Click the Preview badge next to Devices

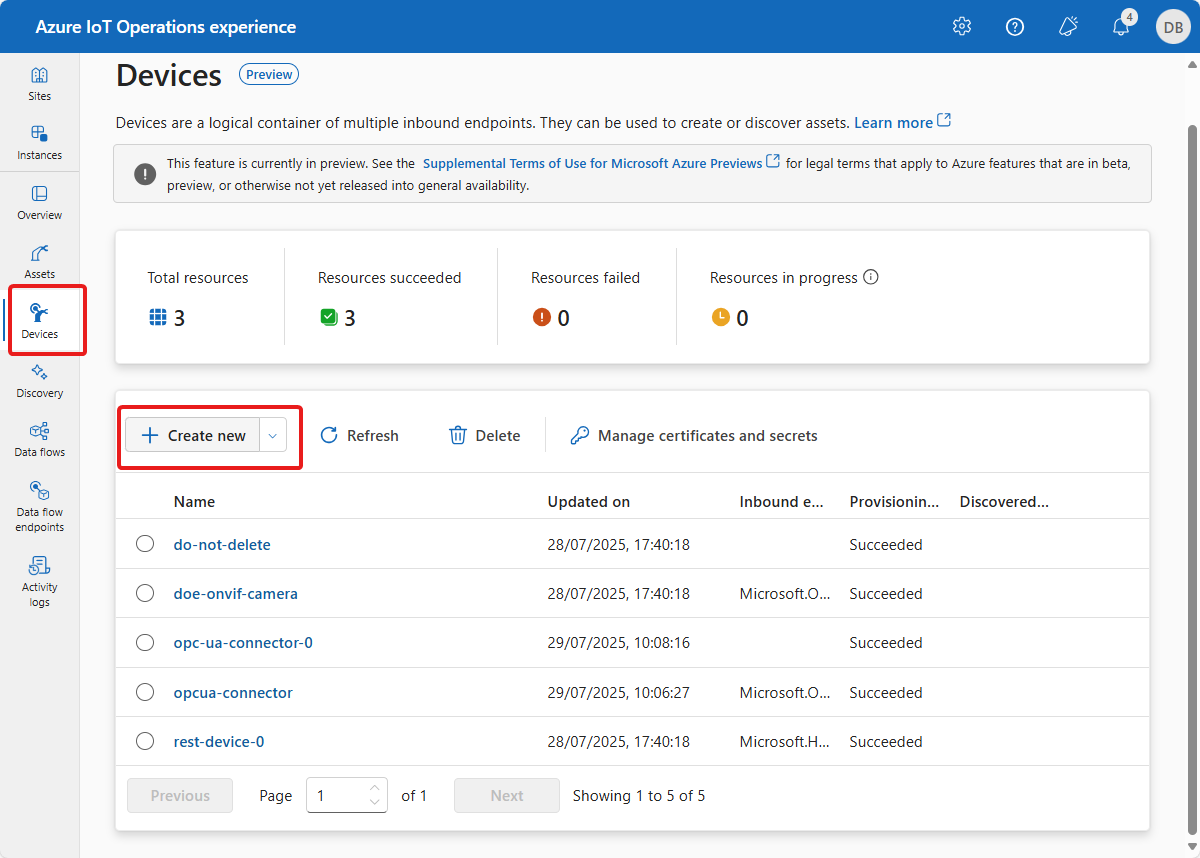coord(269,74)
